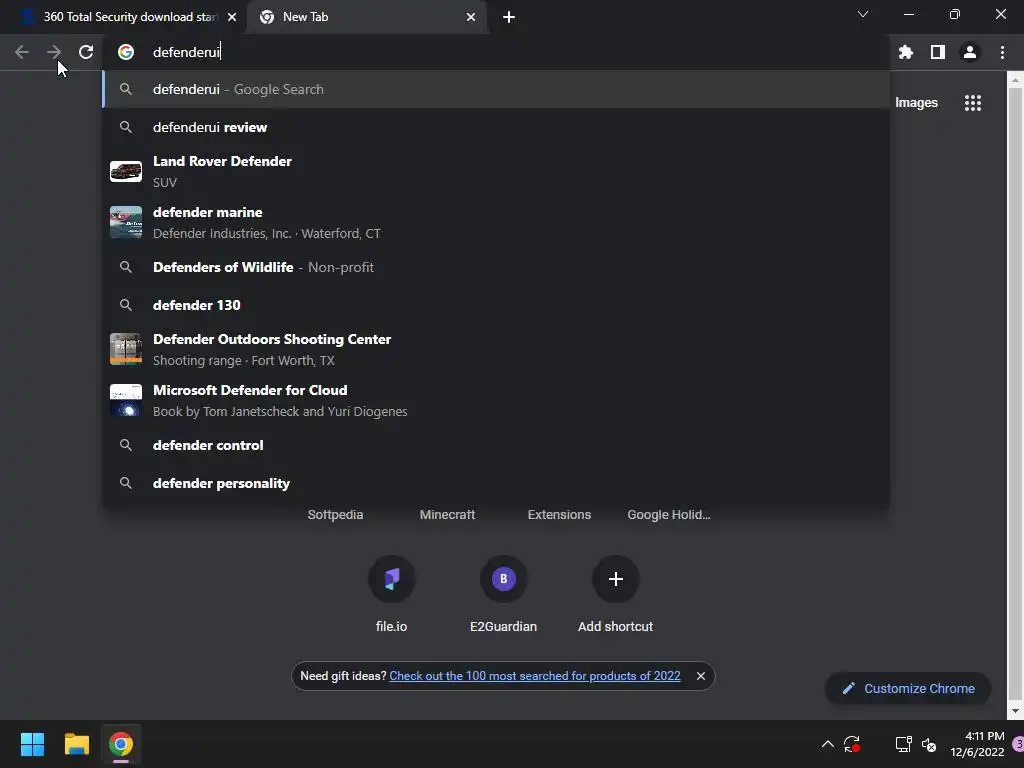Toggle the Chrome side panel icon
The height and width of the screenshot is (768, 1024).
pyautogui.click(x=938, y=52)
